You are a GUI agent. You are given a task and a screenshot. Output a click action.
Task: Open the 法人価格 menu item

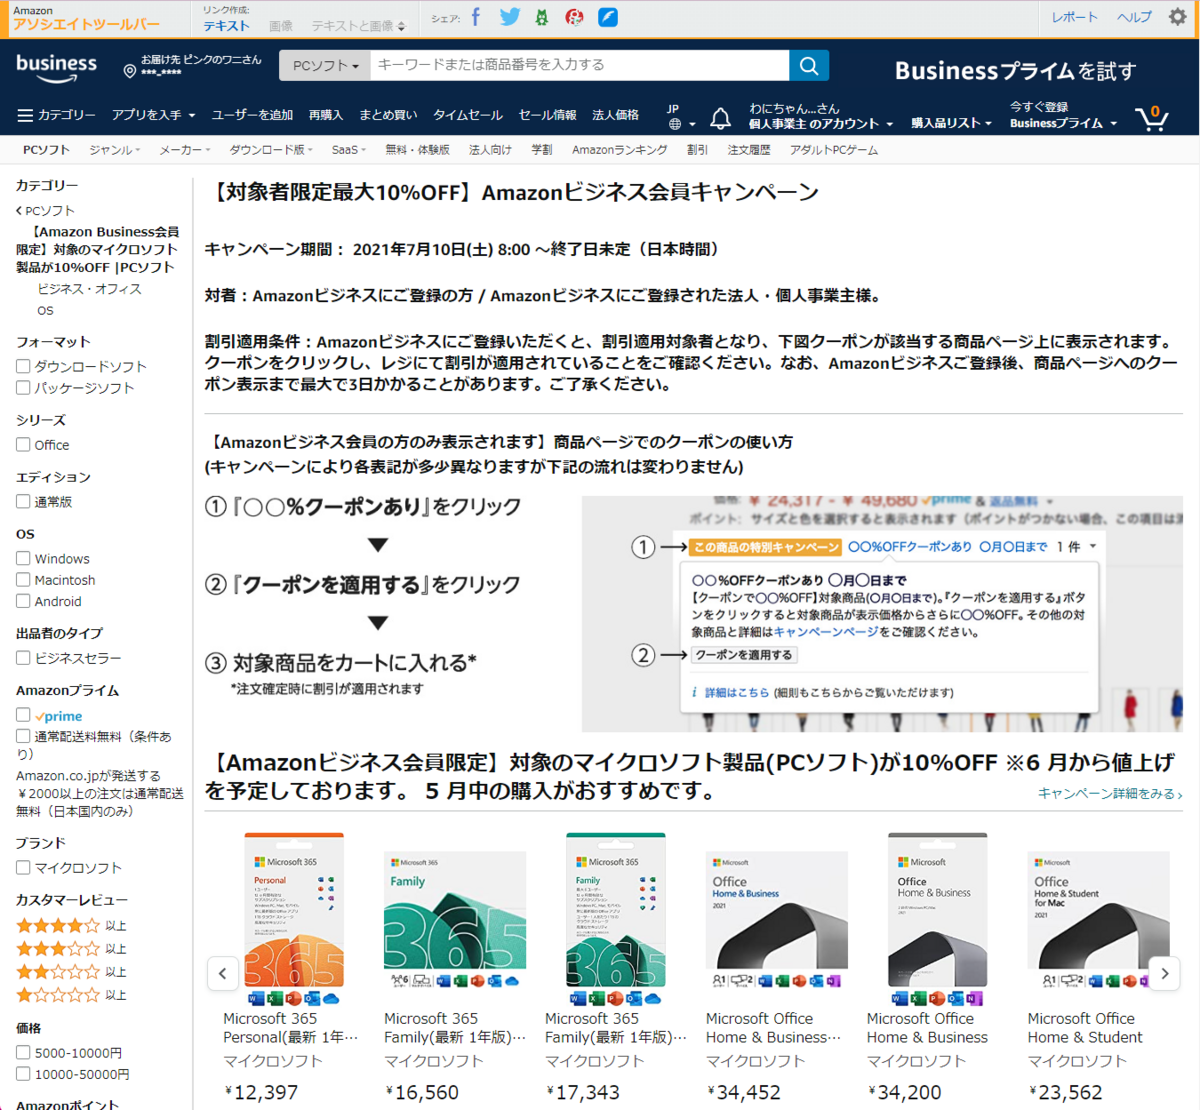pyautogui.click(x=615, y=115)
